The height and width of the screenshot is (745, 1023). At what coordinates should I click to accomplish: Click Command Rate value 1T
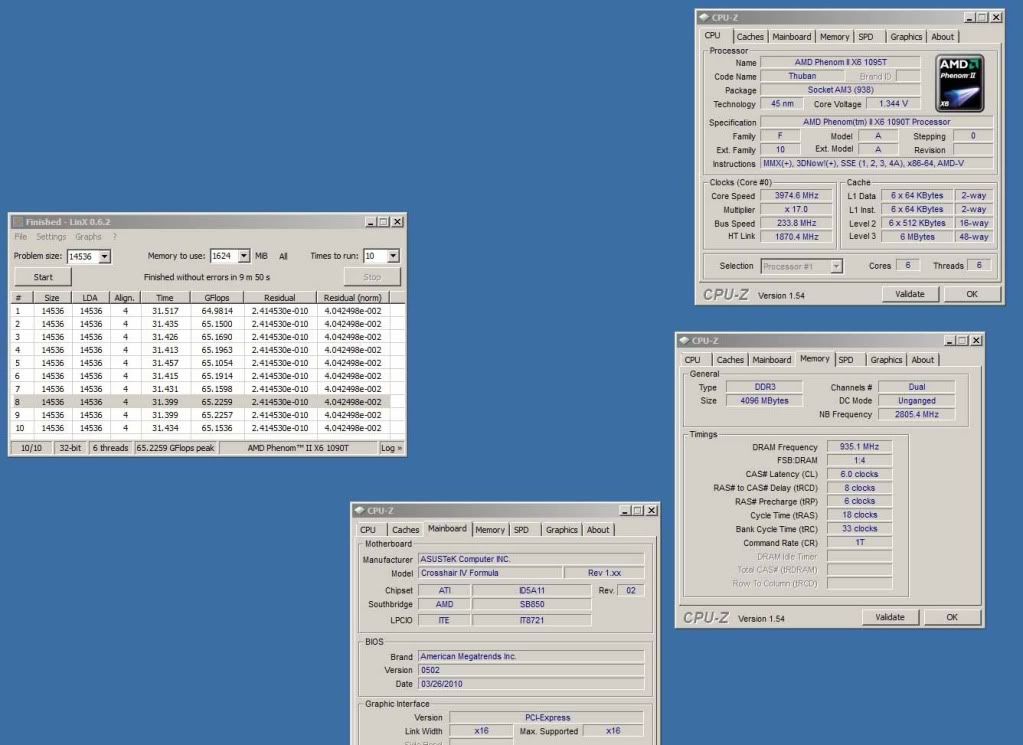[859, 542]
